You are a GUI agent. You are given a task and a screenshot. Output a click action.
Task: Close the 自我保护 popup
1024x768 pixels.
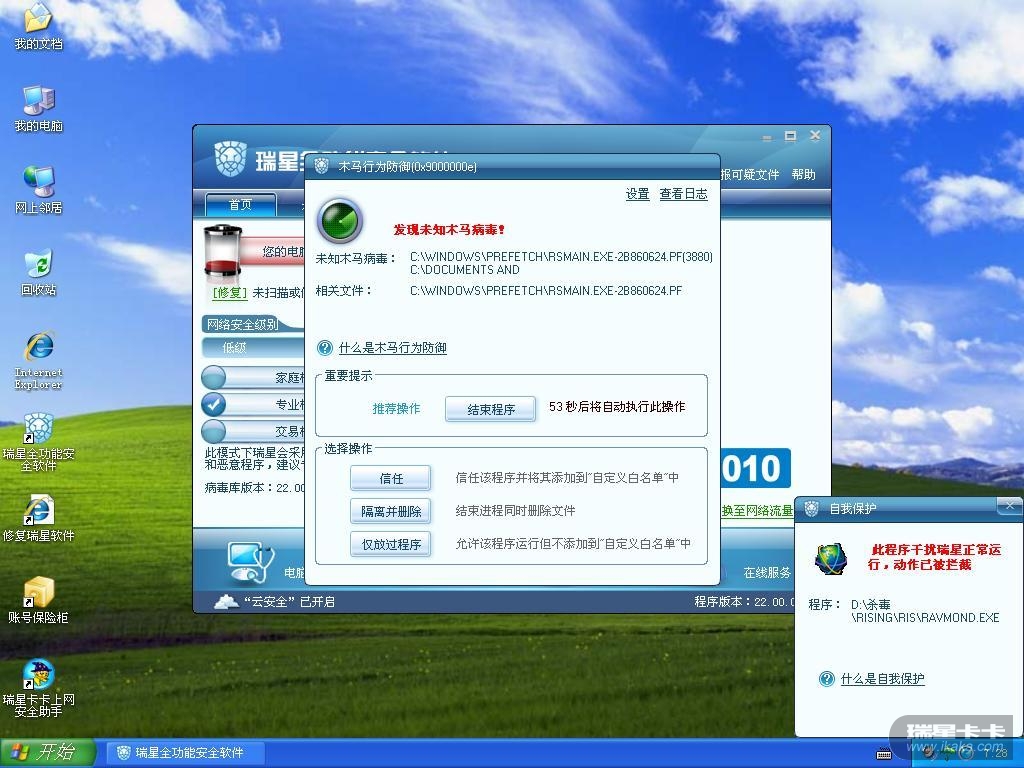(x=1010, y=507)
